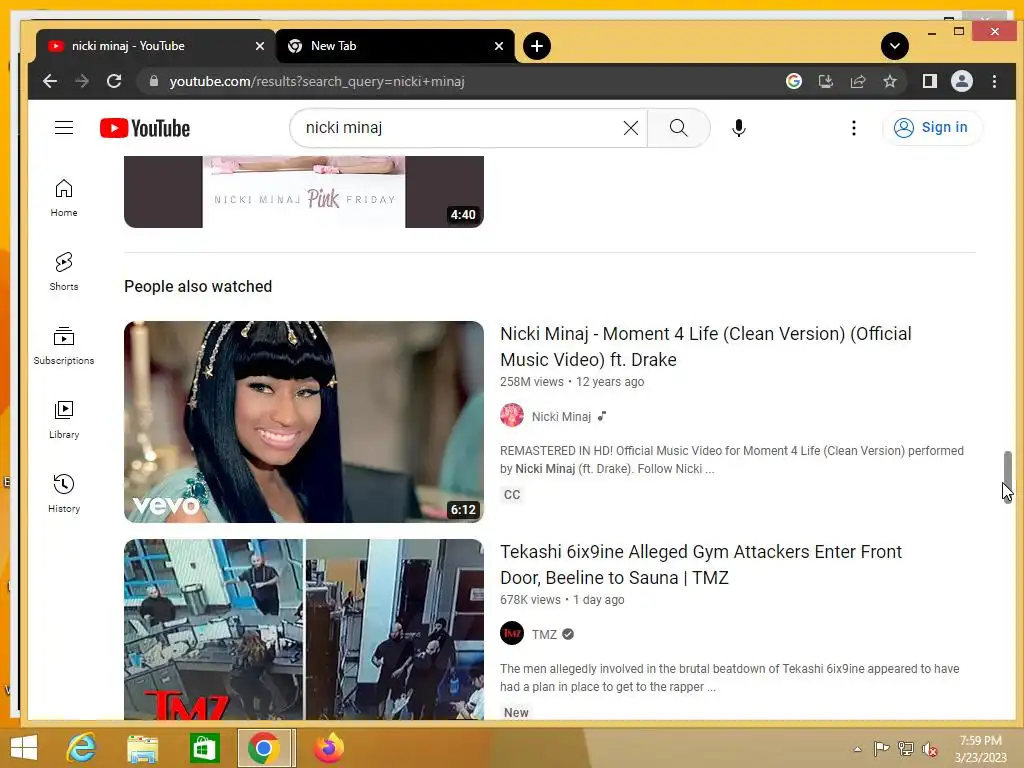Open the Nicki Minaj channel avatar

[x=512, y=415]
